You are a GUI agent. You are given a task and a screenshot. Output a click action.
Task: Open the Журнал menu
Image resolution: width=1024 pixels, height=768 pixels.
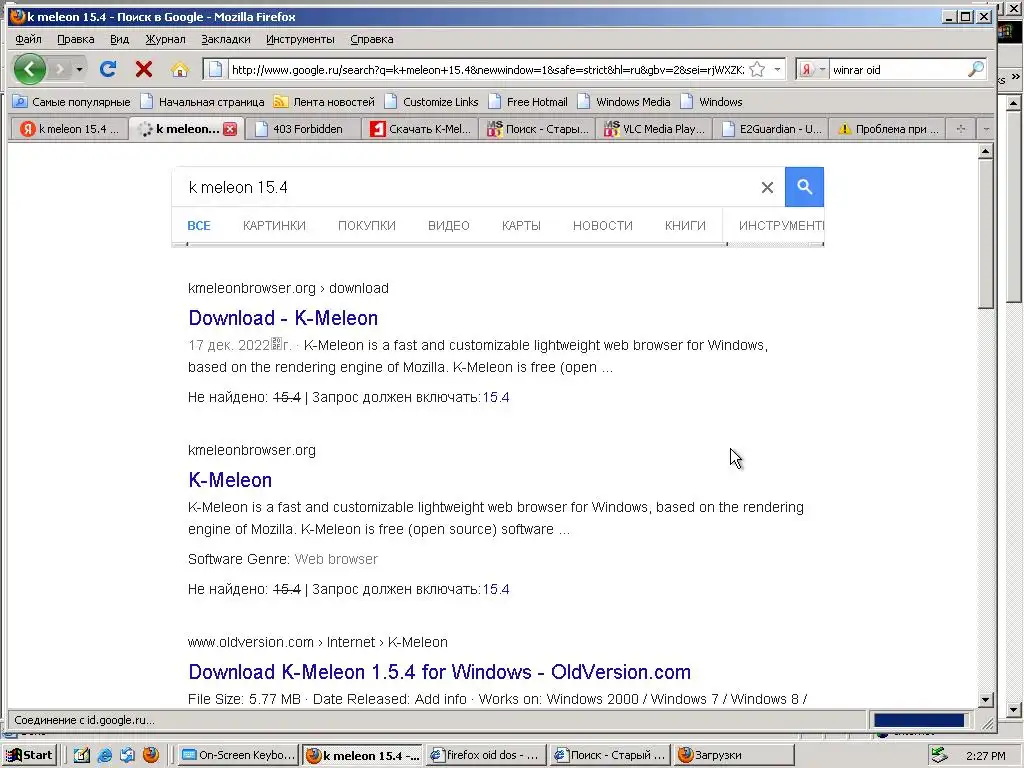coord(165,39)
